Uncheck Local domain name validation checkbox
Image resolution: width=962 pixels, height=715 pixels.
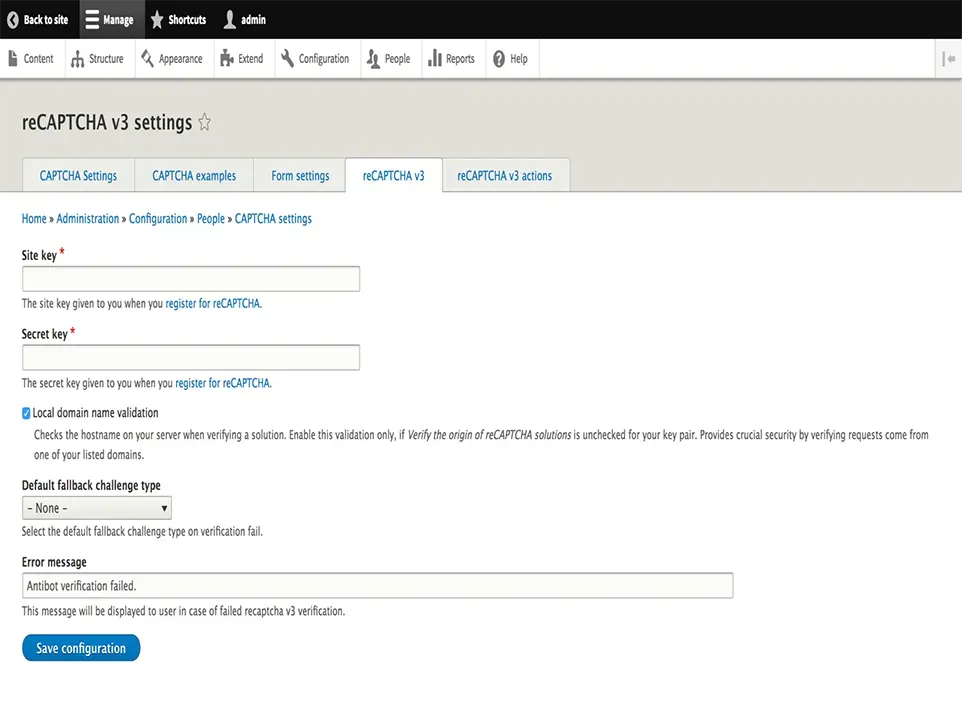[26, 413]
